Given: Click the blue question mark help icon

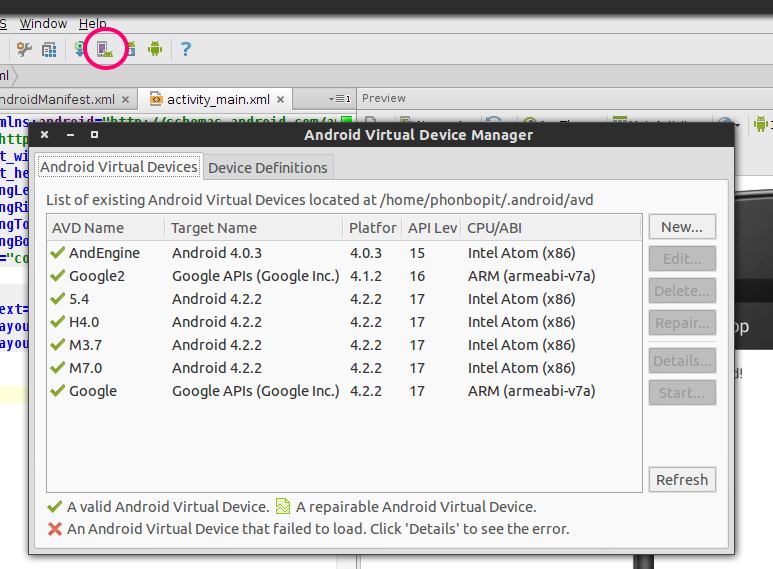Looking at the screenshot, I should pyautogui.click(x=185, y=49).
